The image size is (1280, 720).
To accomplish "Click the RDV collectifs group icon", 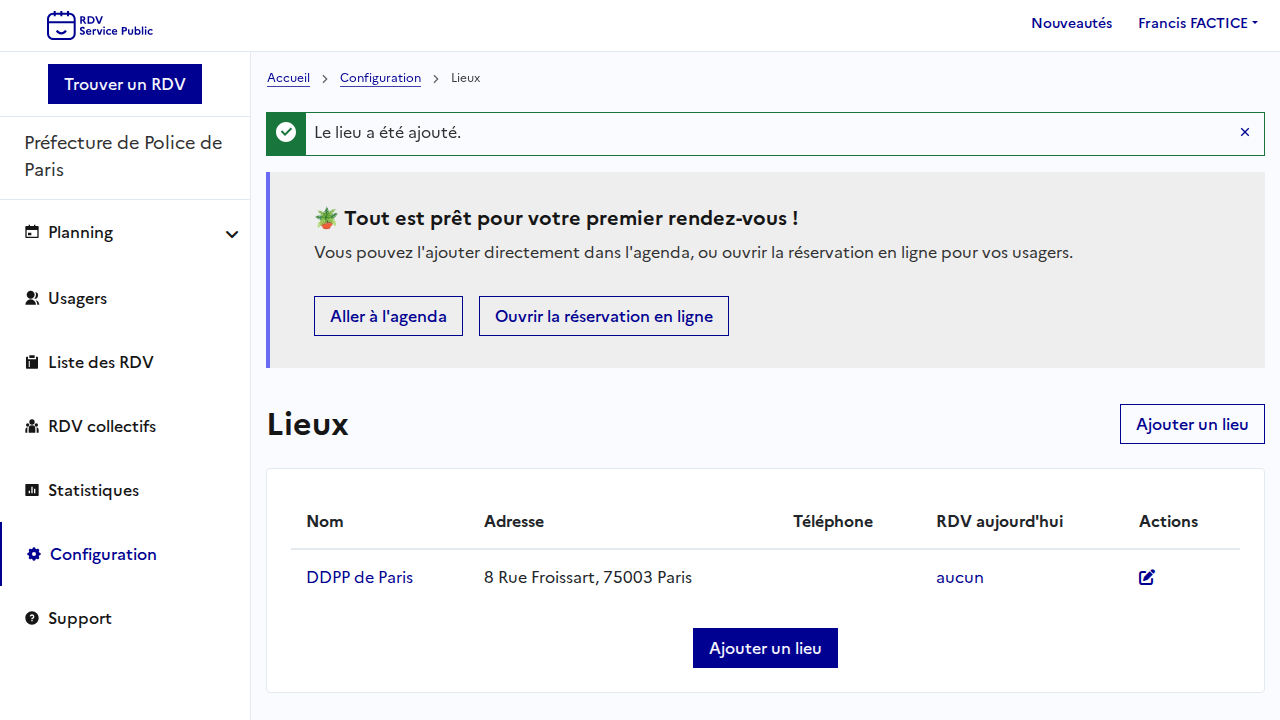I will pos(32,426).
